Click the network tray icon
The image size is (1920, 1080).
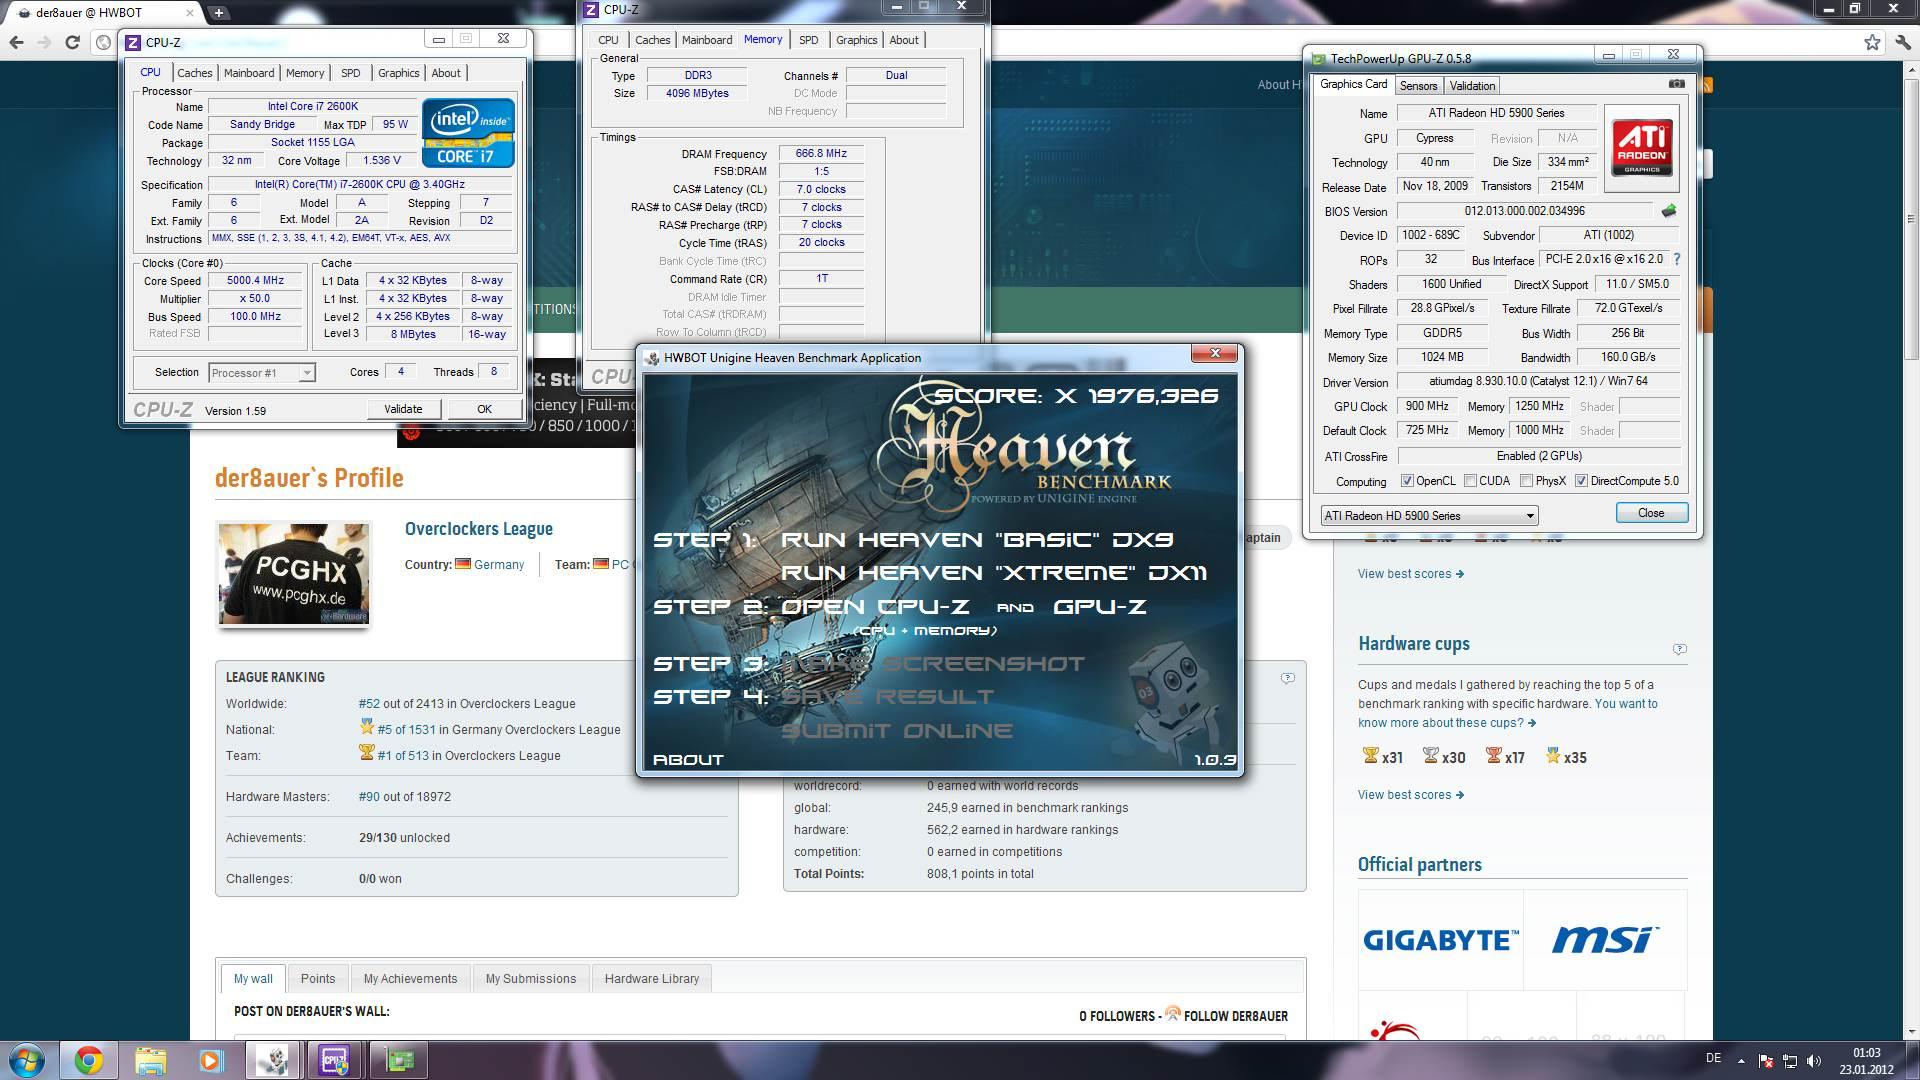pyautogui.click(x=1790, y=1061)
